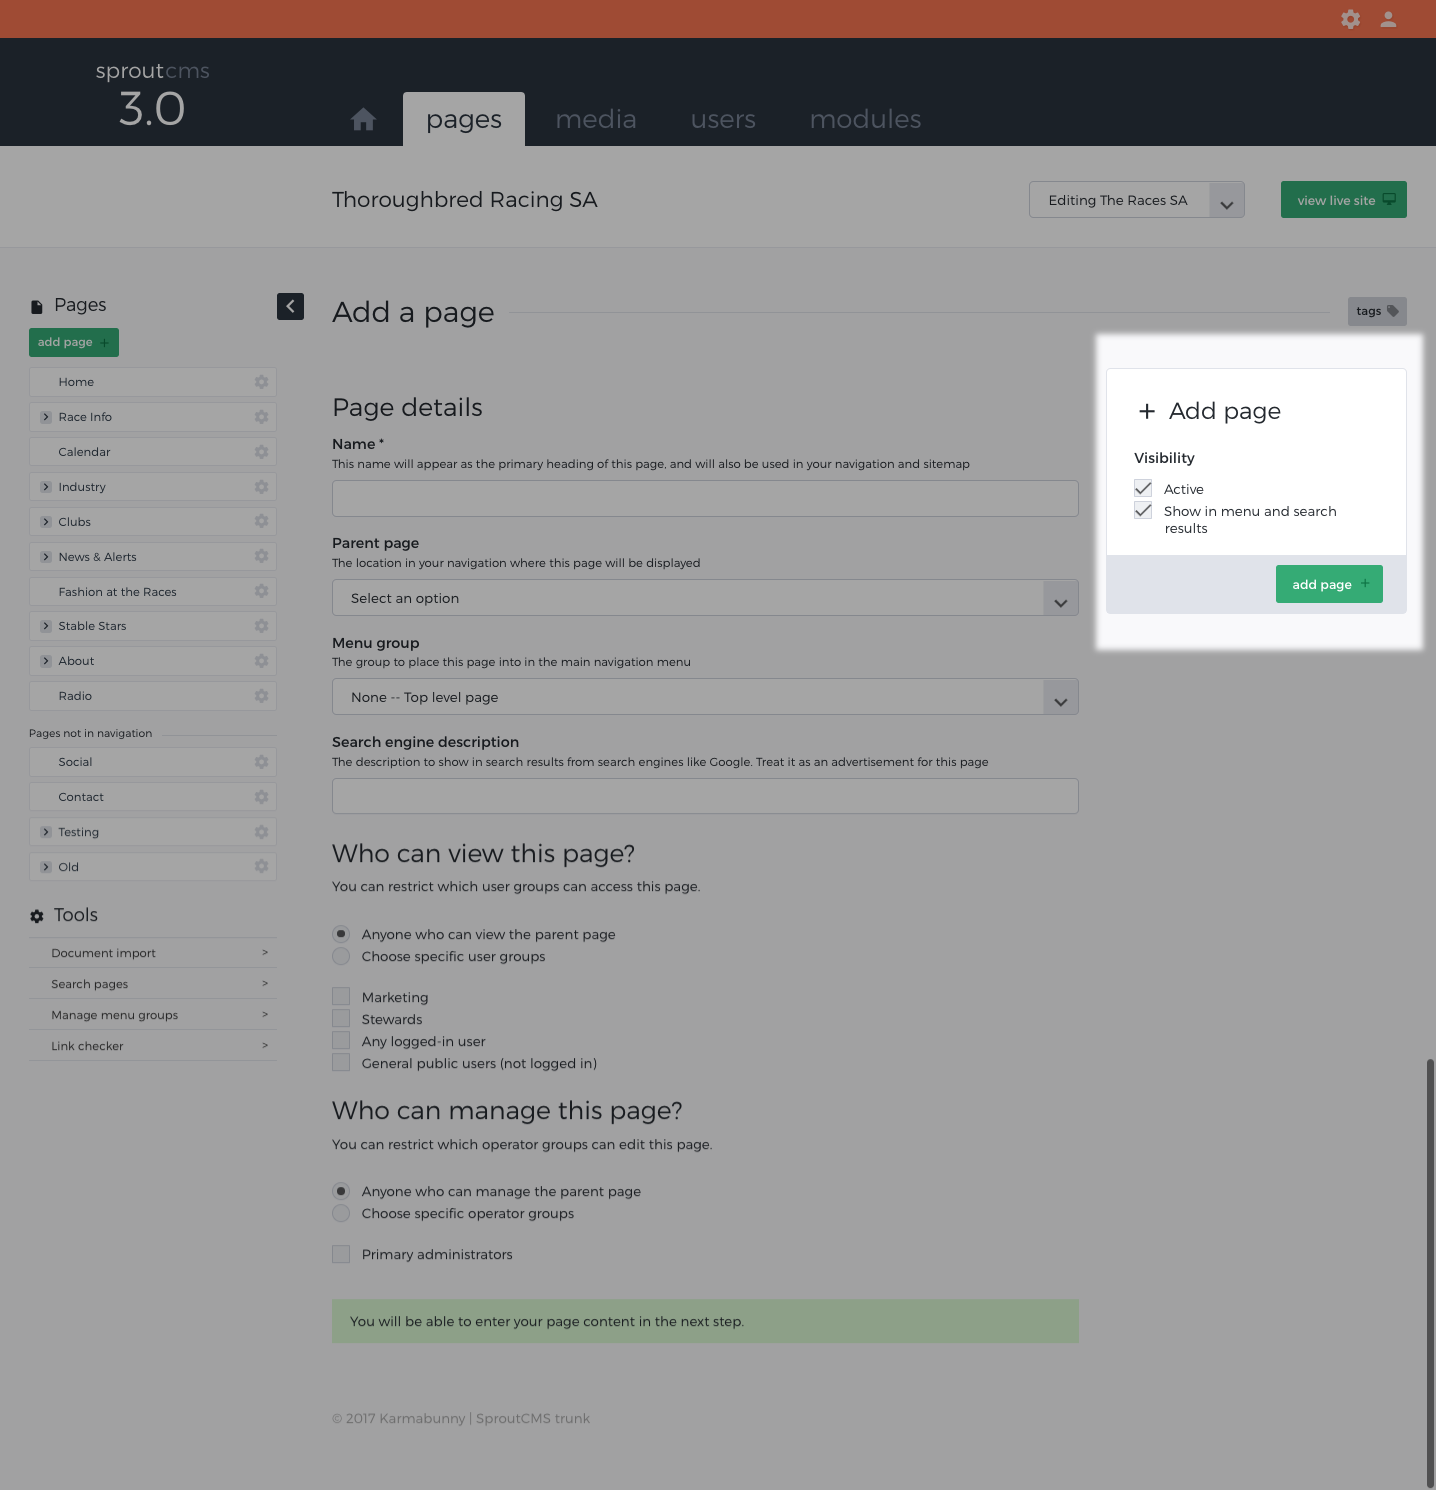The height and width of the screenshot is (1490, 1436).
Task: Switch to the media tab
Action: [x=596, y=119]
